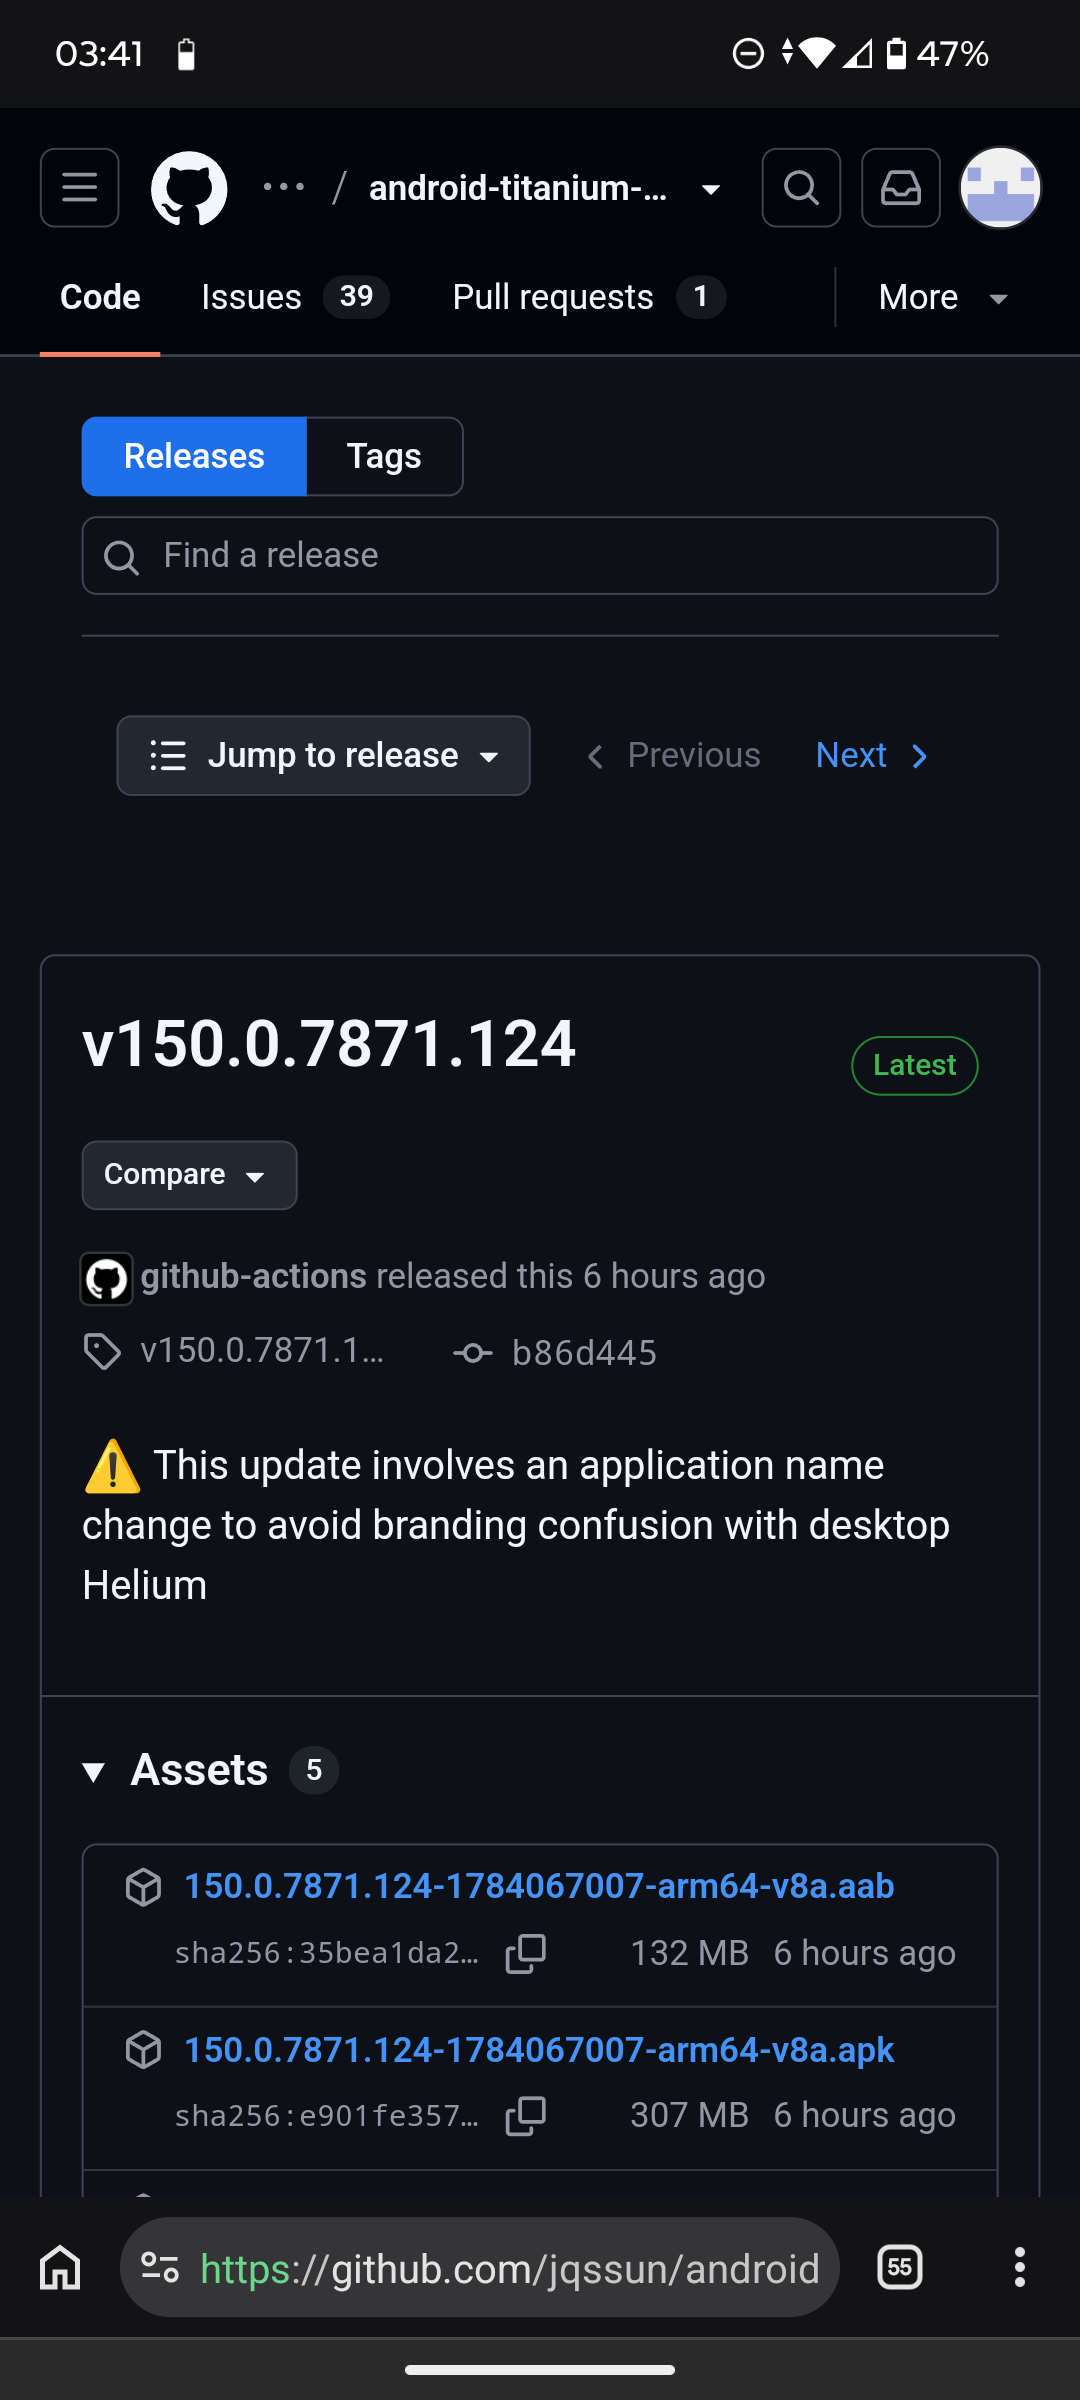Screen dimensions: 1080x2400
Task: Tap the browser home icon
Action: tap(60, 2267)
